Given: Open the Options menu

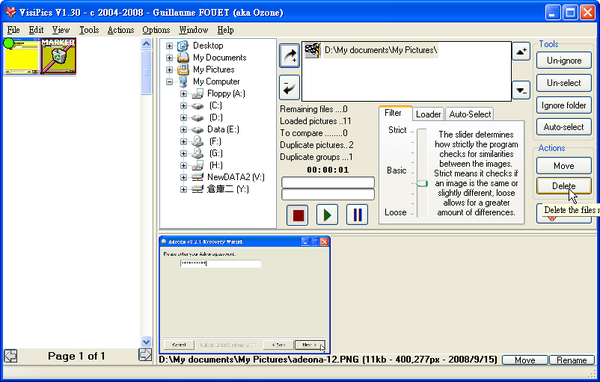Looking at the screenshot, I should (156, 30).
